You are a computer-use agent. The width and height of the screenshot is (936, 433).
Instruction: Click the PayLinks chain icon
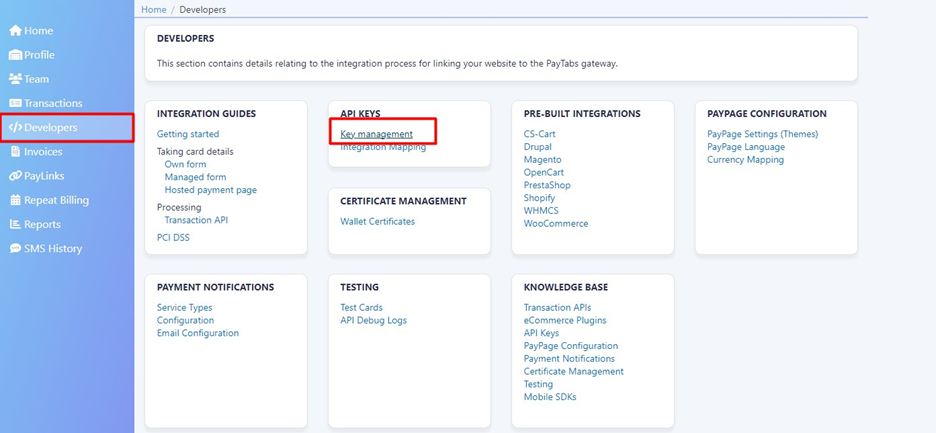(15, 176)
